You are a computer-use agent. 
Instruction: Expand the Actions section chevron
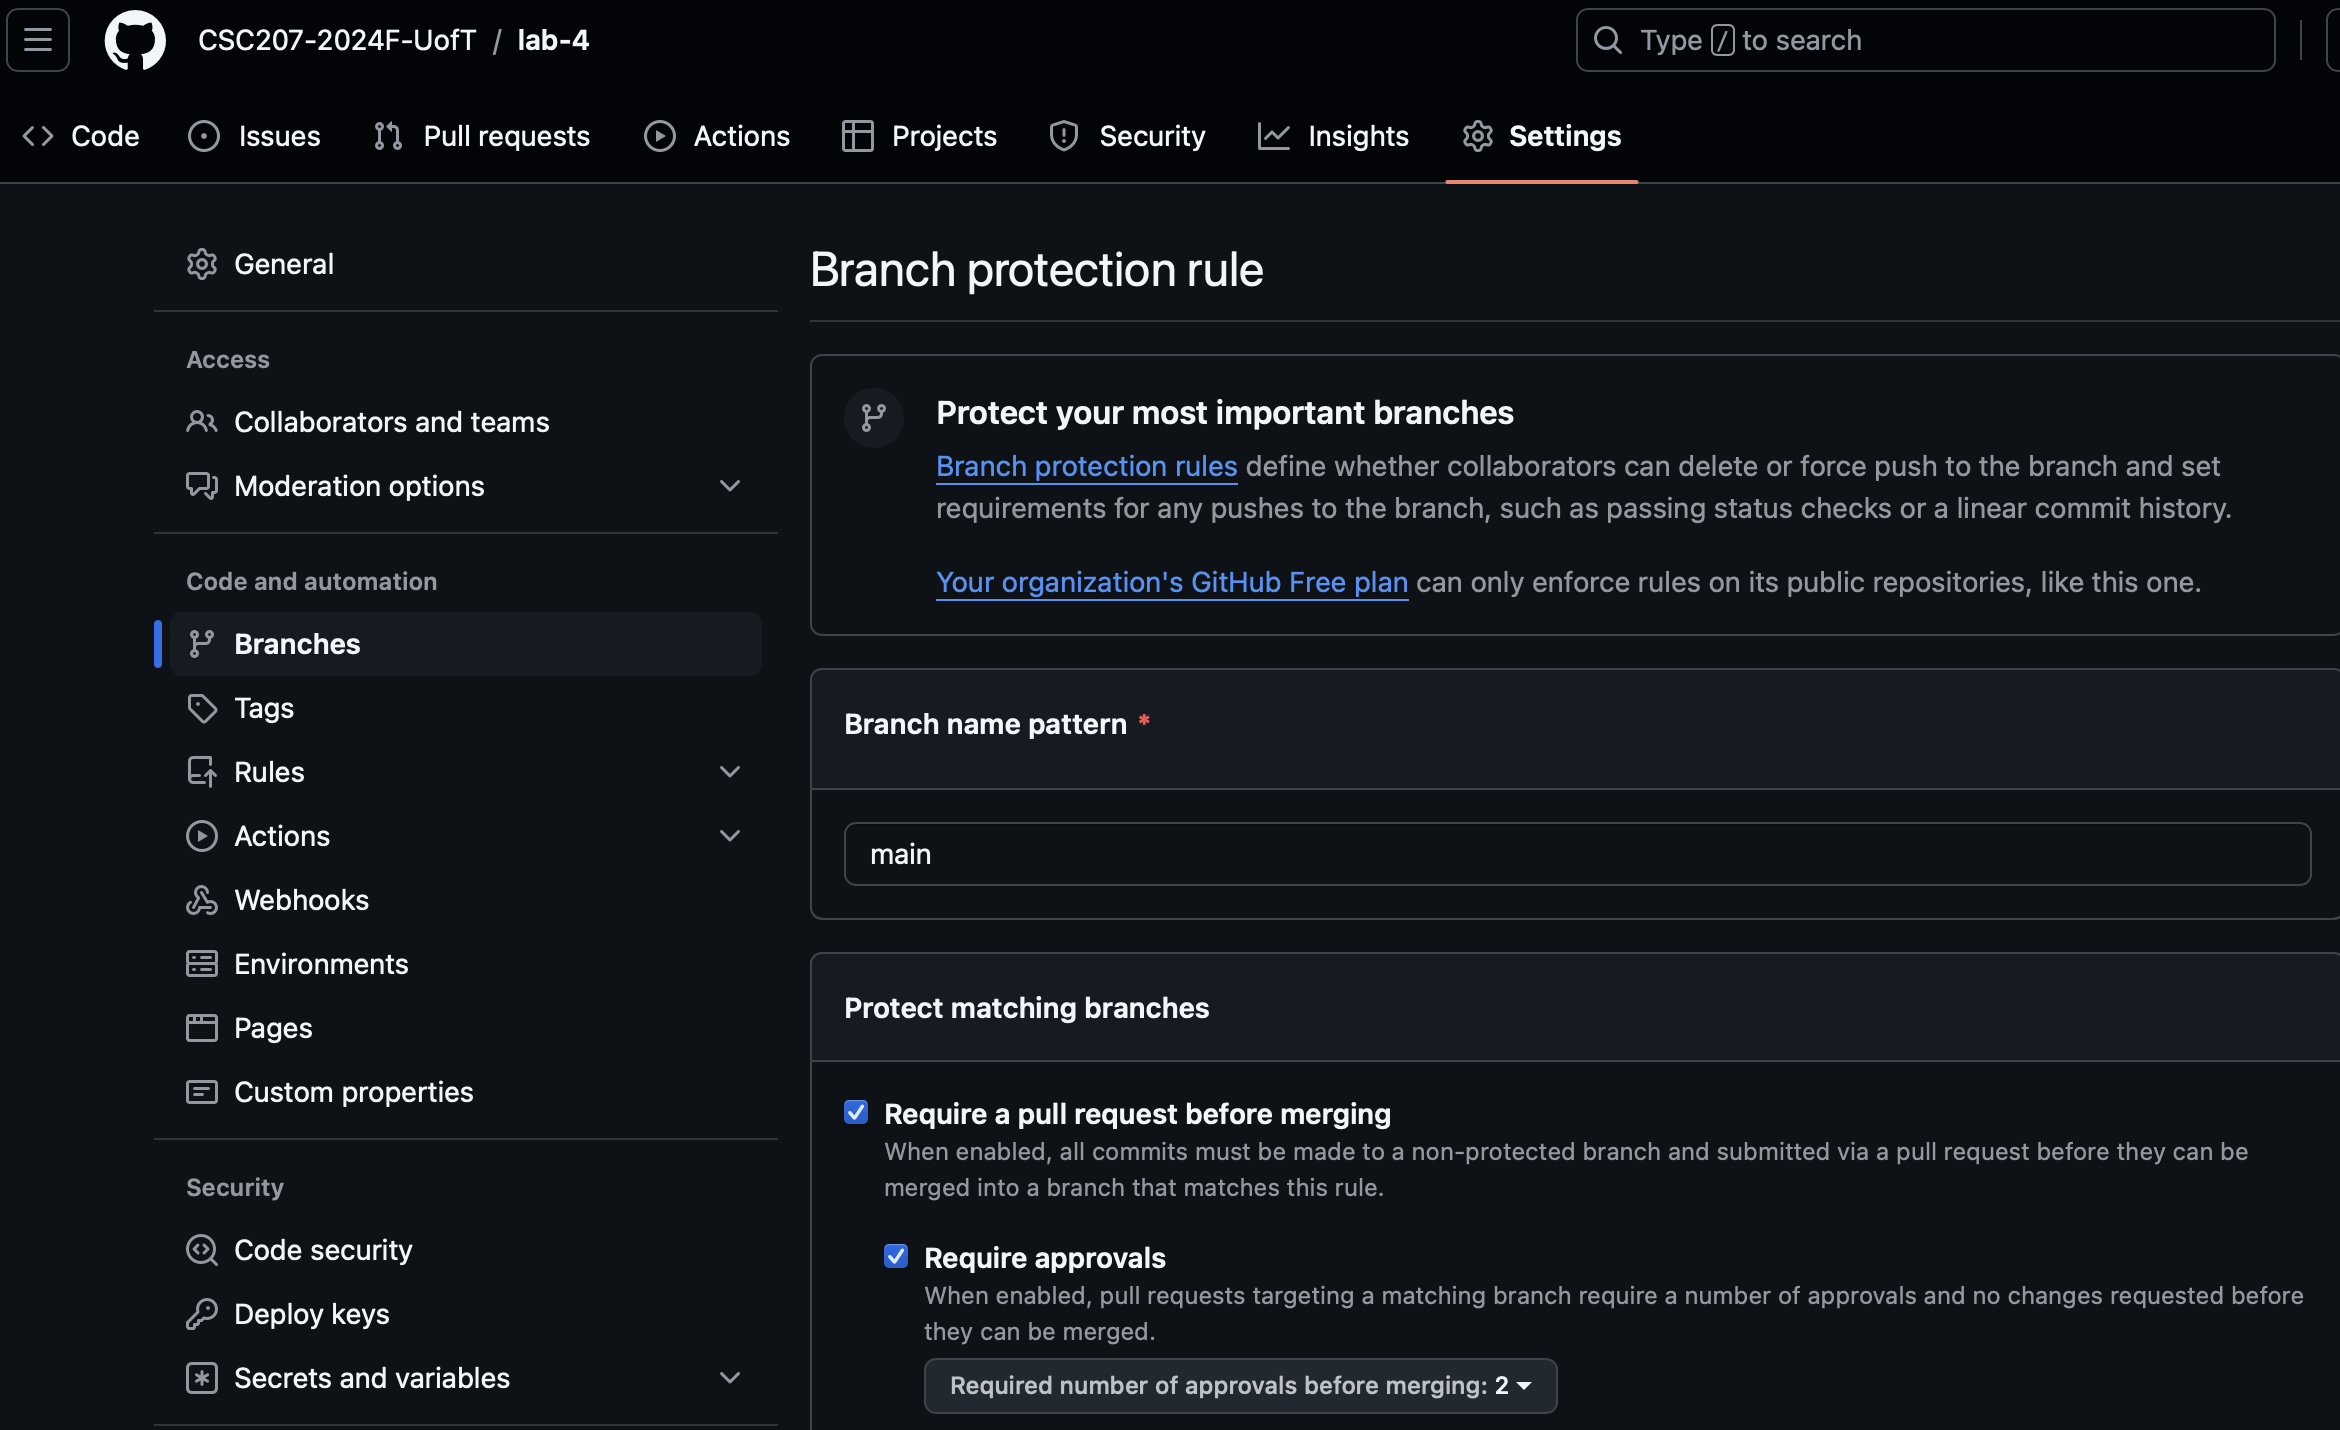727,835
